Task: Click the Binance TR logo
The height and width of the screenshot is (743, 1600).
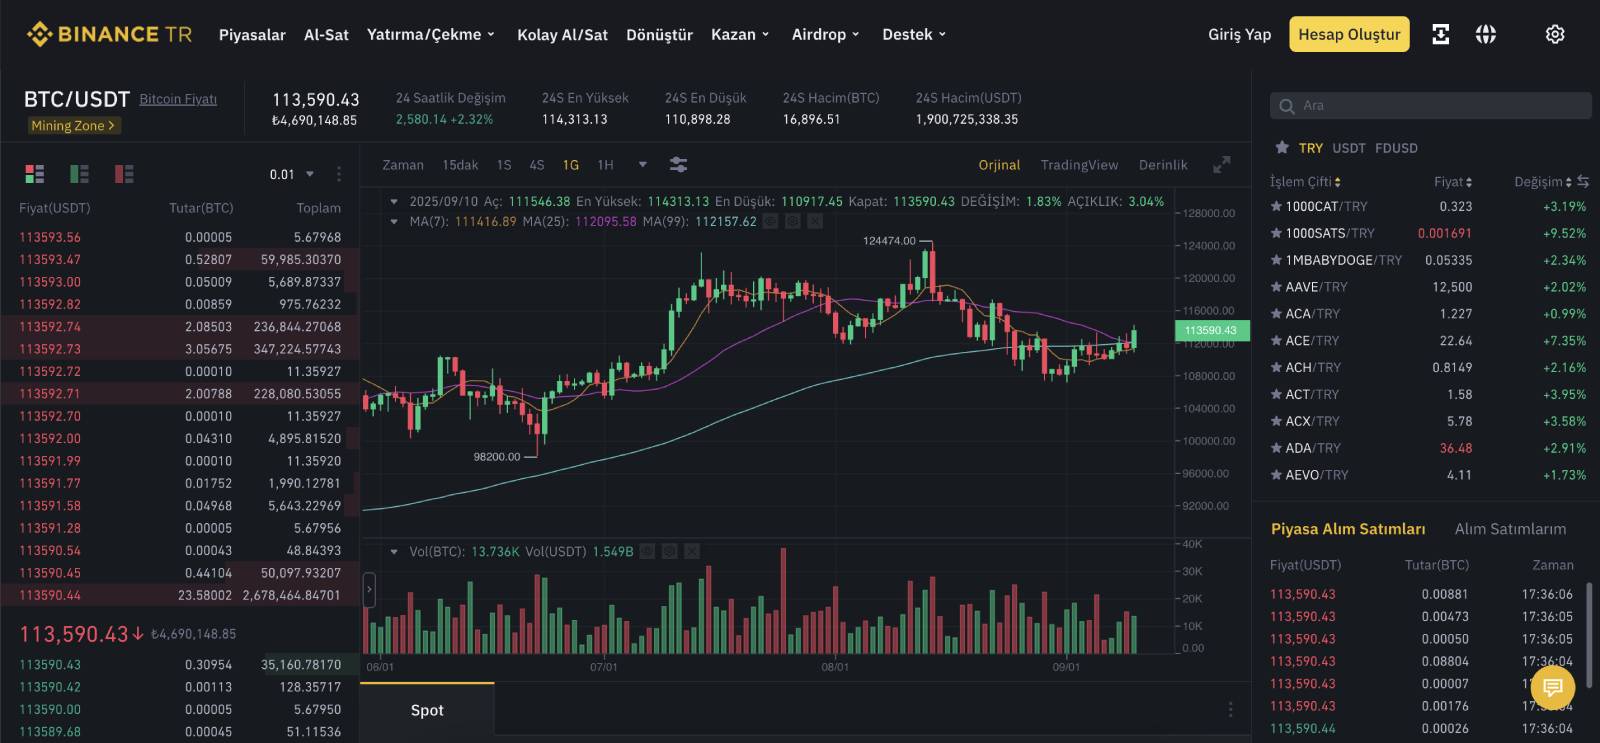Action: tap(109, 34)
